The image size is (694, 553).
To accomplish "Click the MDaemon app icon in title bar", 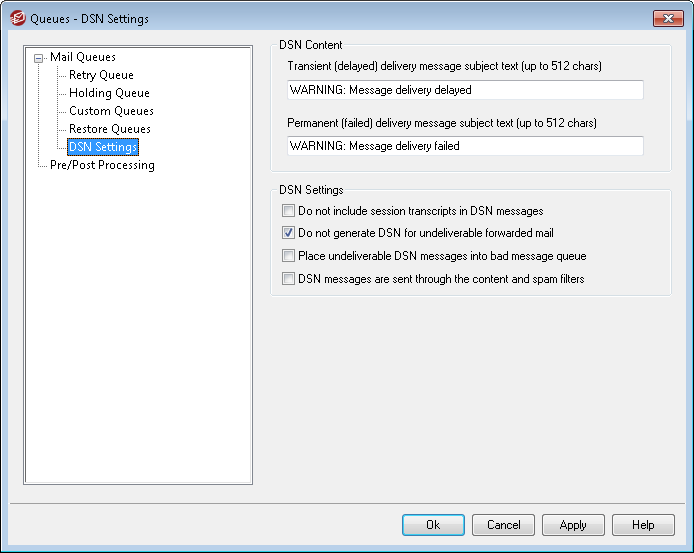I will [15, 18].
